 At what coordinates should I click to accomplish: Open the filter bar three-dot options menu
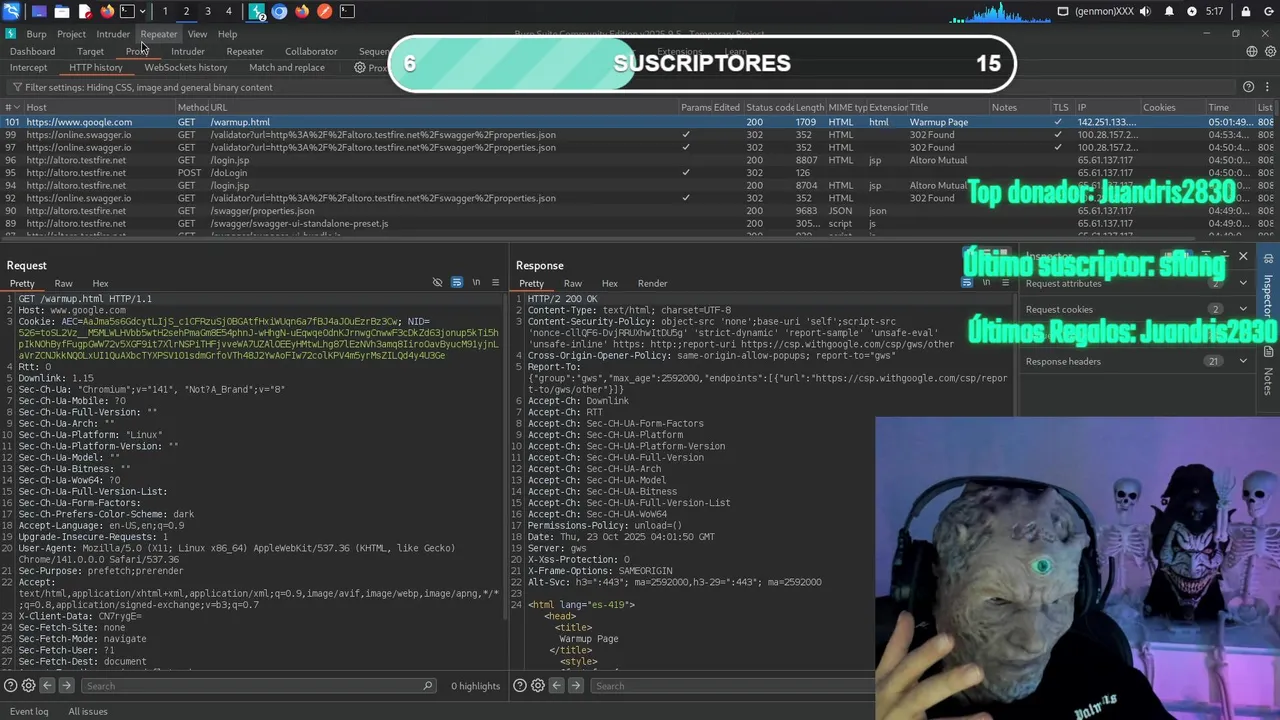pyautogui.click(x=1267, y=87)
